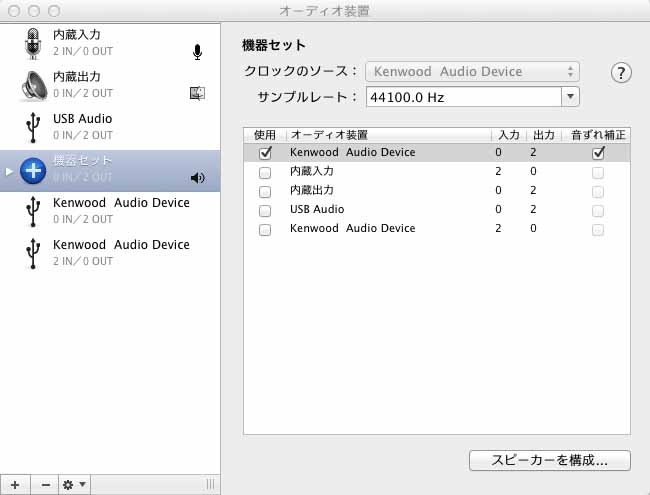
Task: Remove selected device with minus button
Action: (46, 485)
